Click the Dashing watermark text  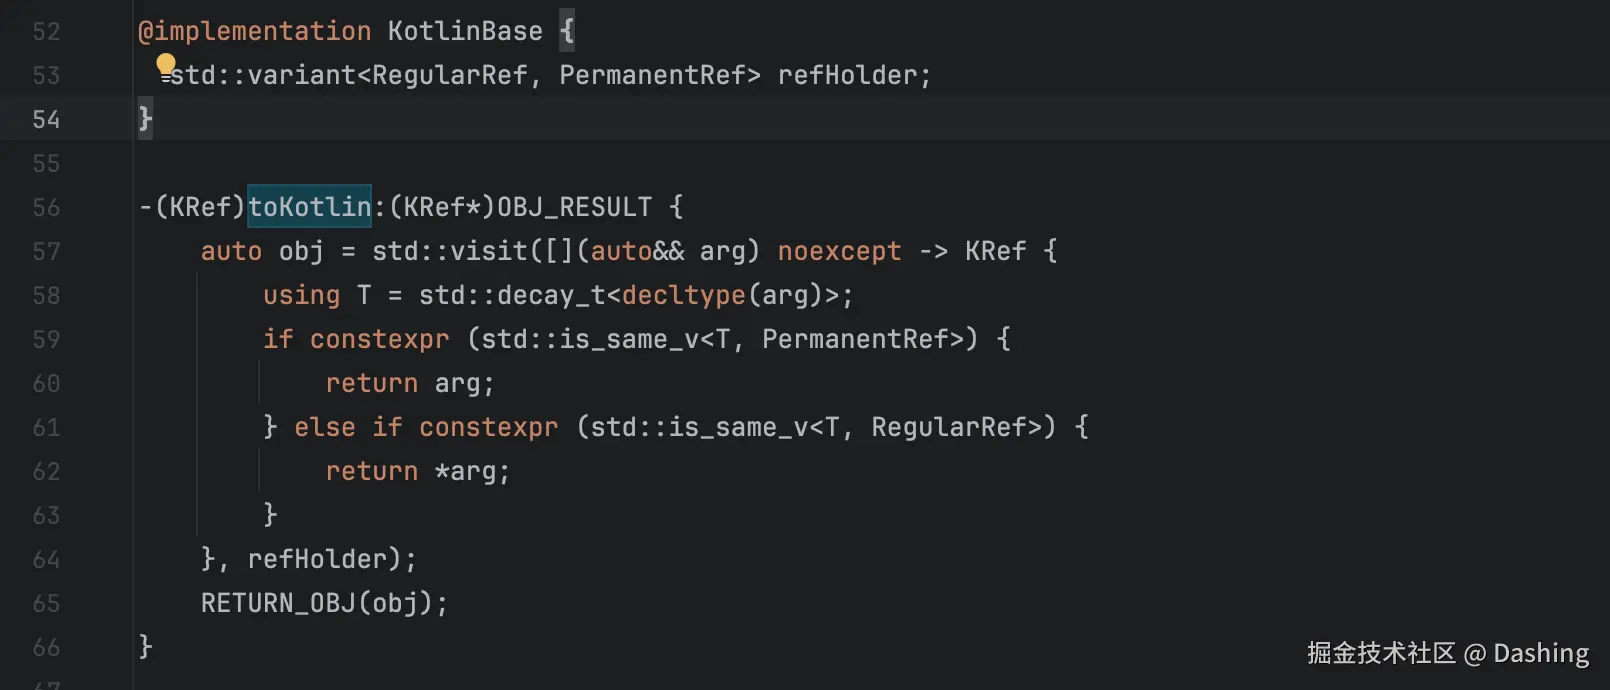click(1541, 654)
